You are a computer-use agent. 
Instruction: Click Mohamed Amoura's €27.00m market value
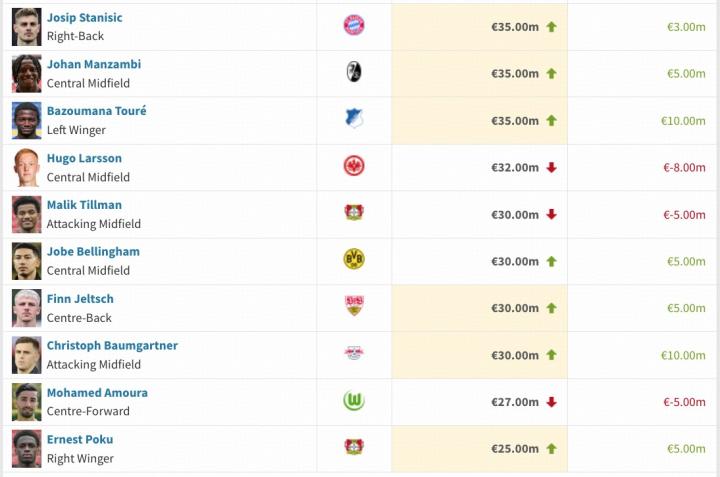[x=515, y=402]
